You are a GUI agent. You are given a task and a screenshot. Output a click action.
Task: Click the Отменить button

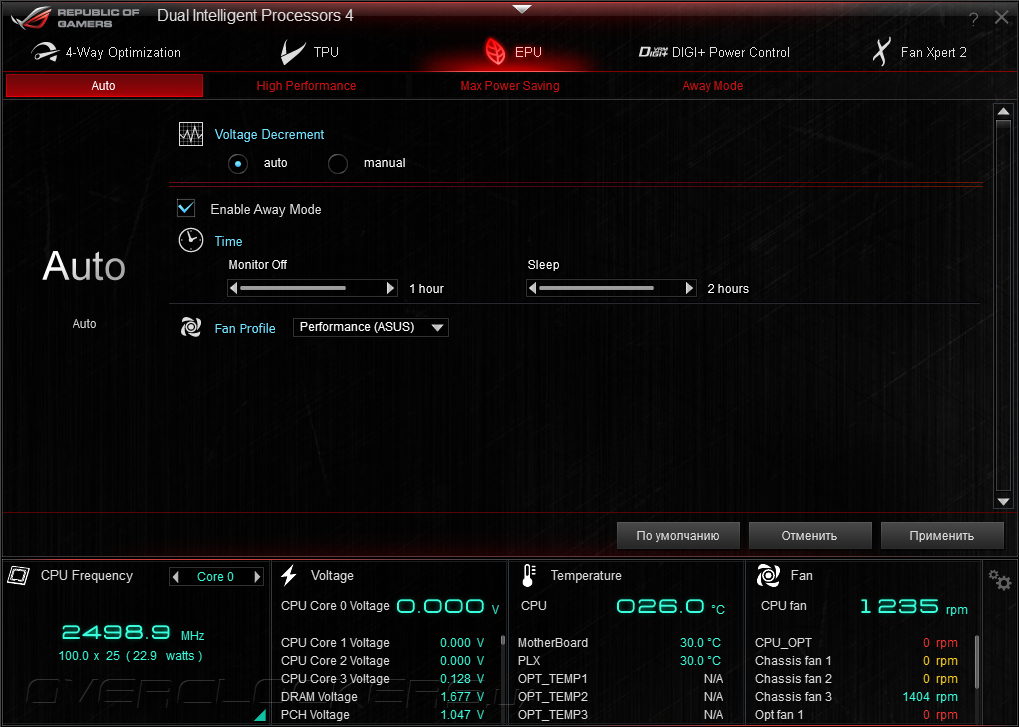point(809,535)
